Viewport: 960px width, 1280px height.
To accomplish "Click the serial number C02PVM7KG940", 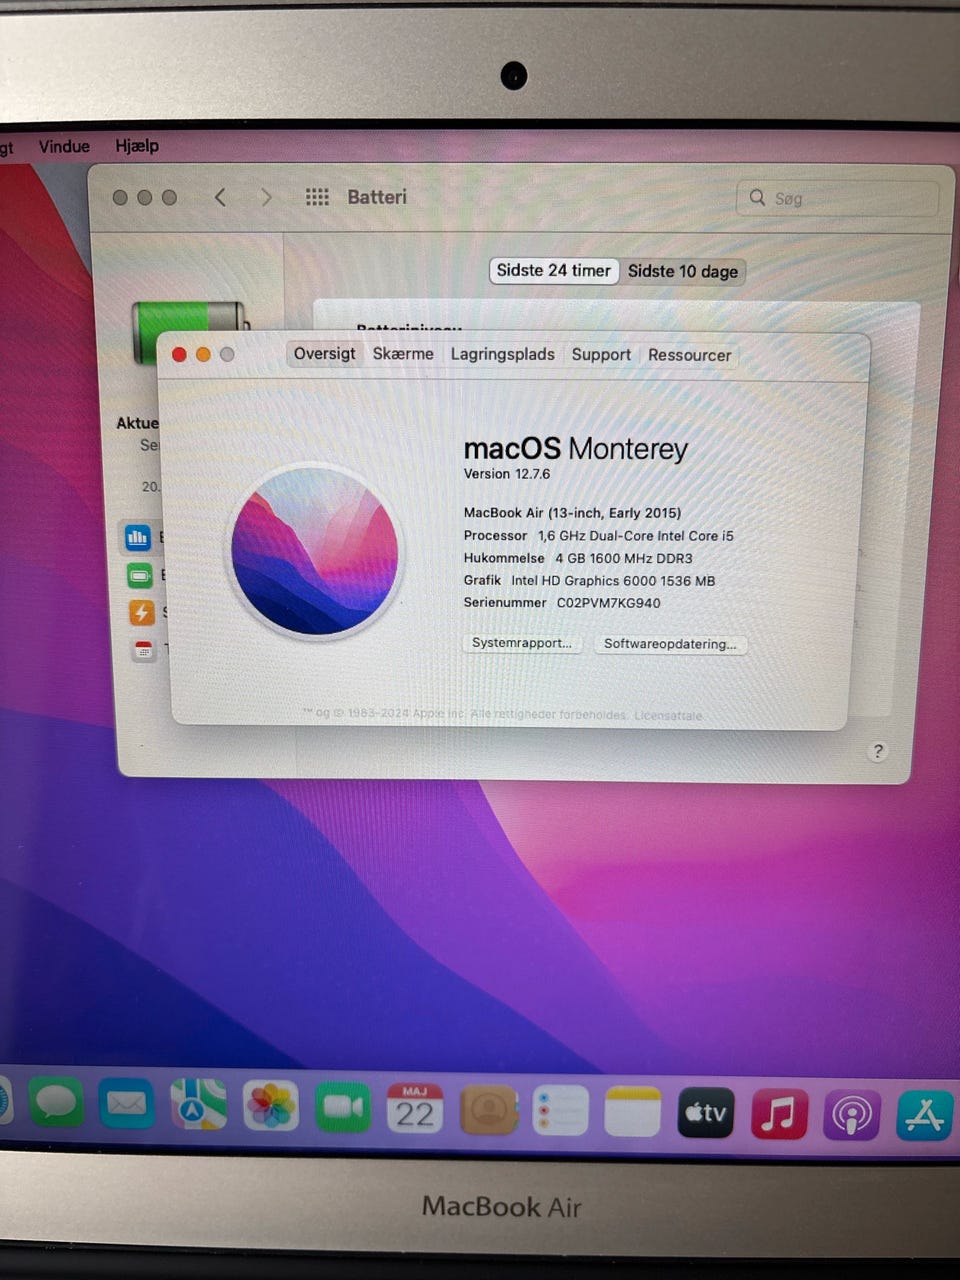I will pyautogui.click(x=609, y=603).
